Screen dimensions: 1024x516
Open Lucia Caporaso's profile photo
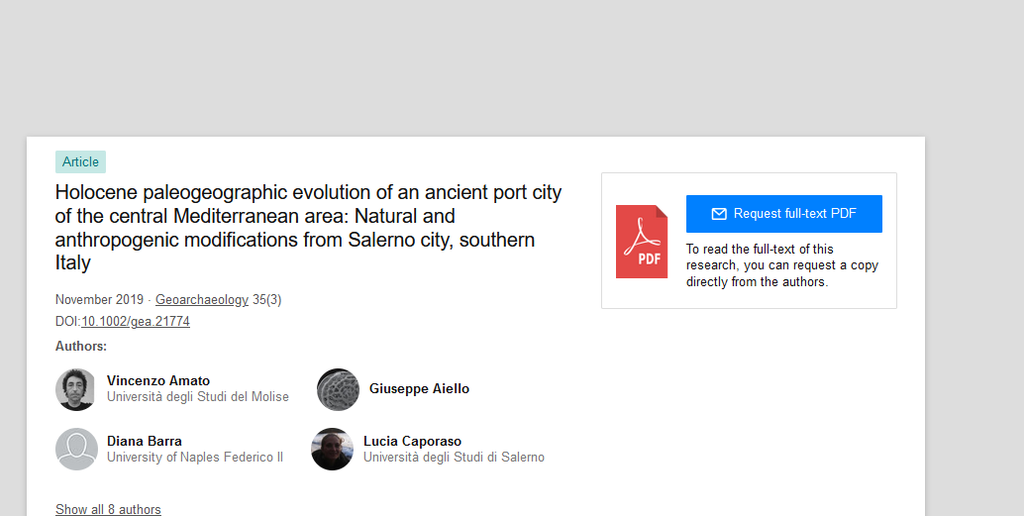pos(332,449)
